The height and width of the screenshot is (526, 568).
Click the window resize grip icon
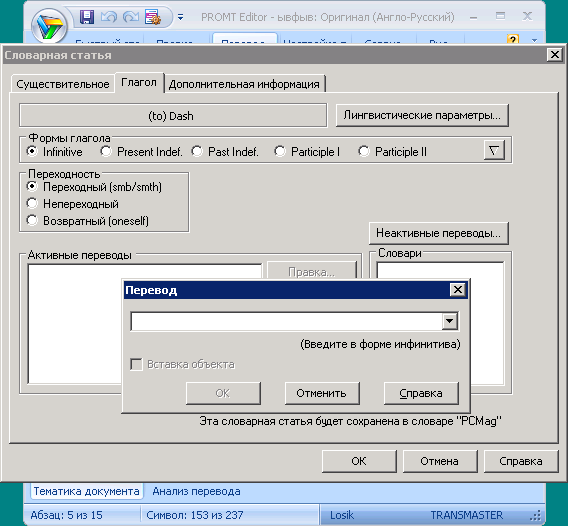(x=535, y=516)
